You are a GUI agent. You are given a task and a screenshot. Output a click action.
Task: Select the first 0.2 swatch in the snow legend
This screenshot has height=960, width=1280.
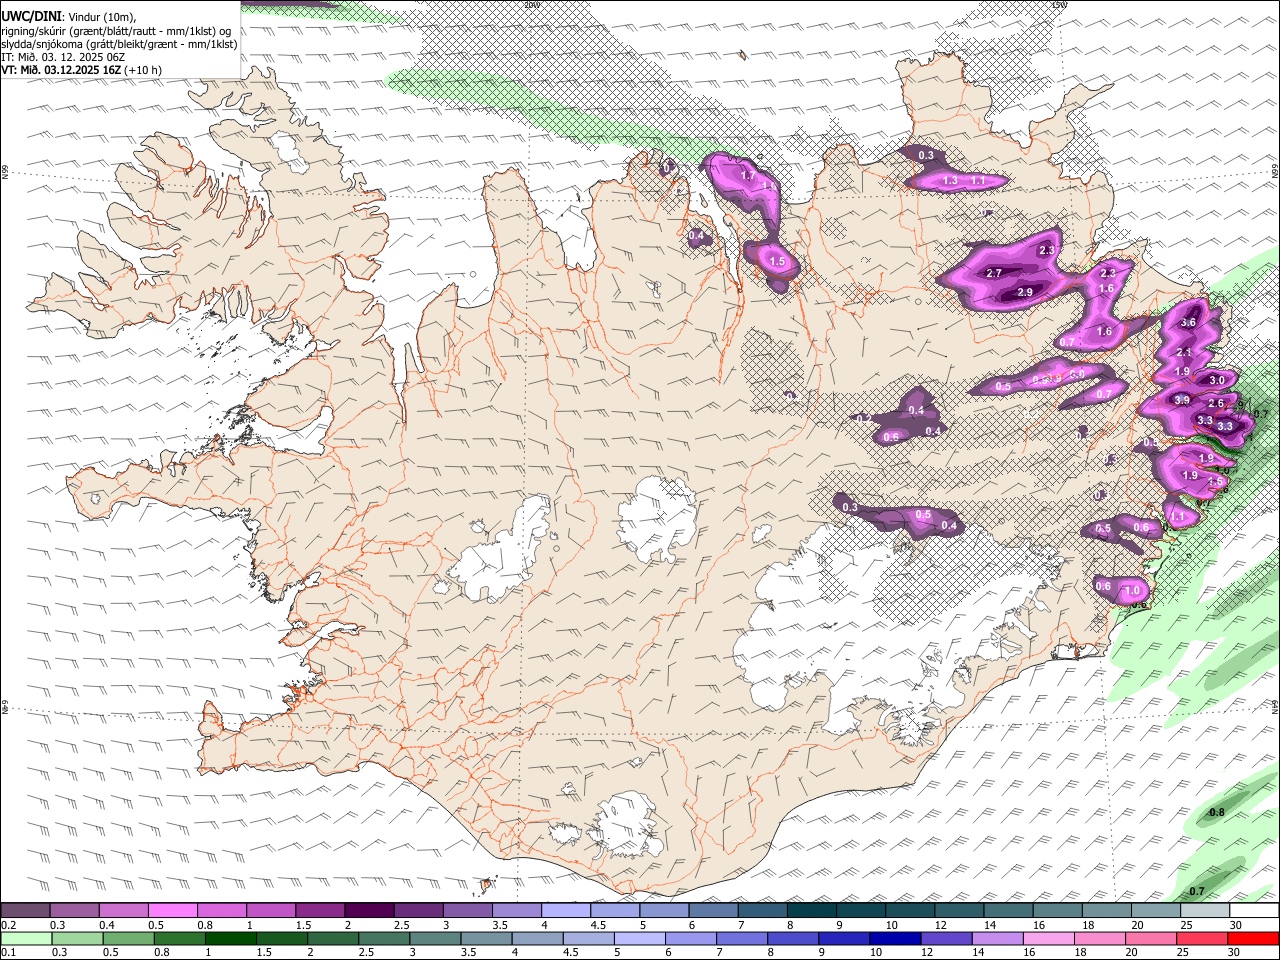click(x=25, y=911)
